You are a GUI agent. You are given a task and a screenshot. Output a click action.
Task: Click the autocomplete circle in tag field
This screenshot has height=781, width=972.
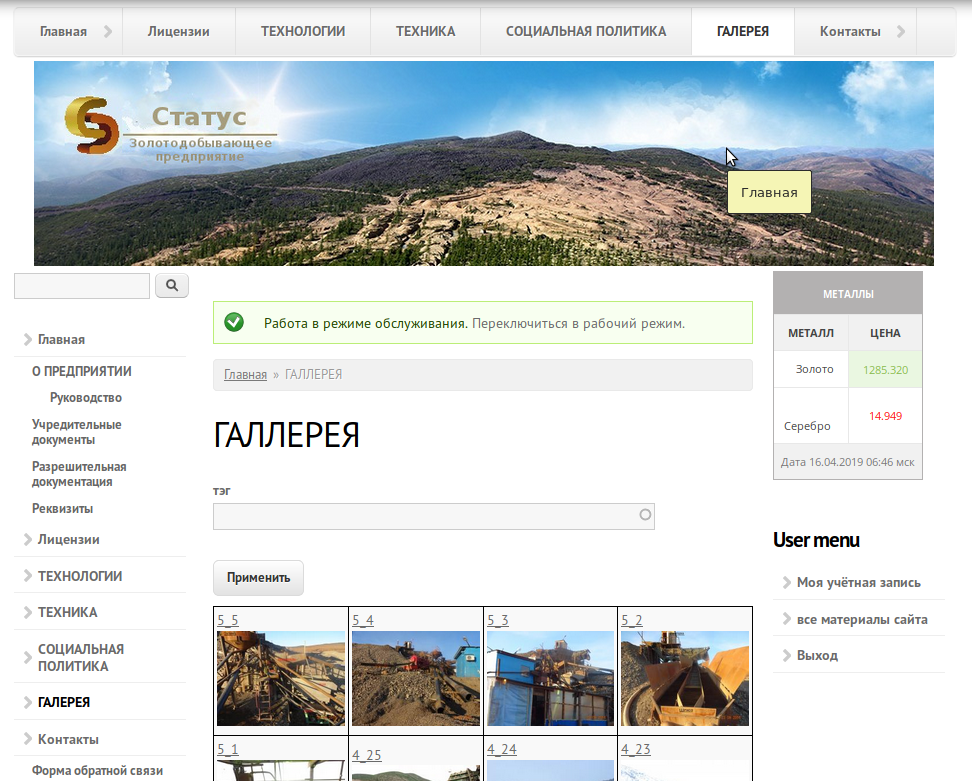pyautogui.click(x=645, y=516)
